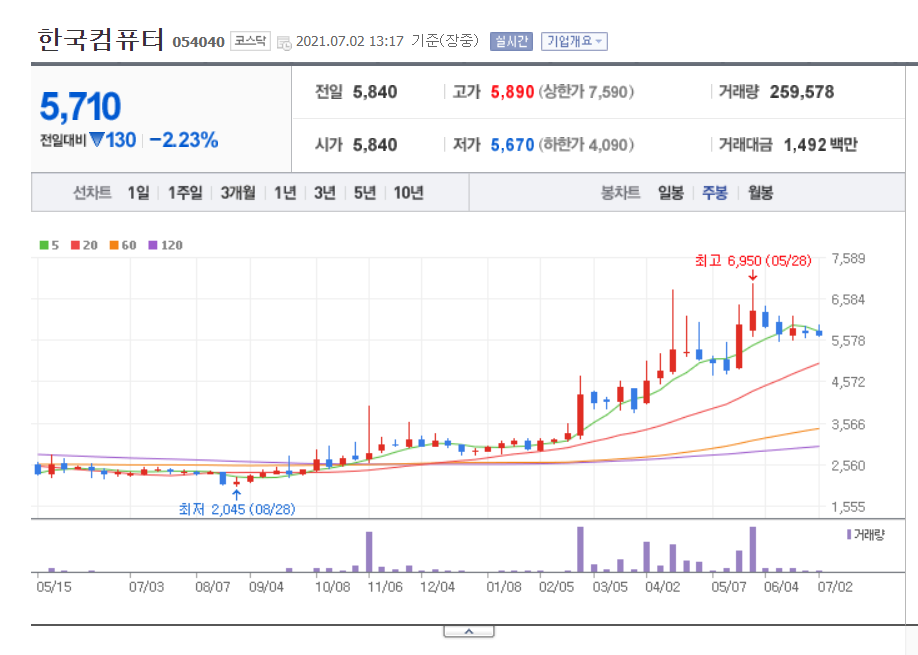Click the 한국컴퓨터 stock title
This screenshot has width=918, height=655.
tap(101, 40)
